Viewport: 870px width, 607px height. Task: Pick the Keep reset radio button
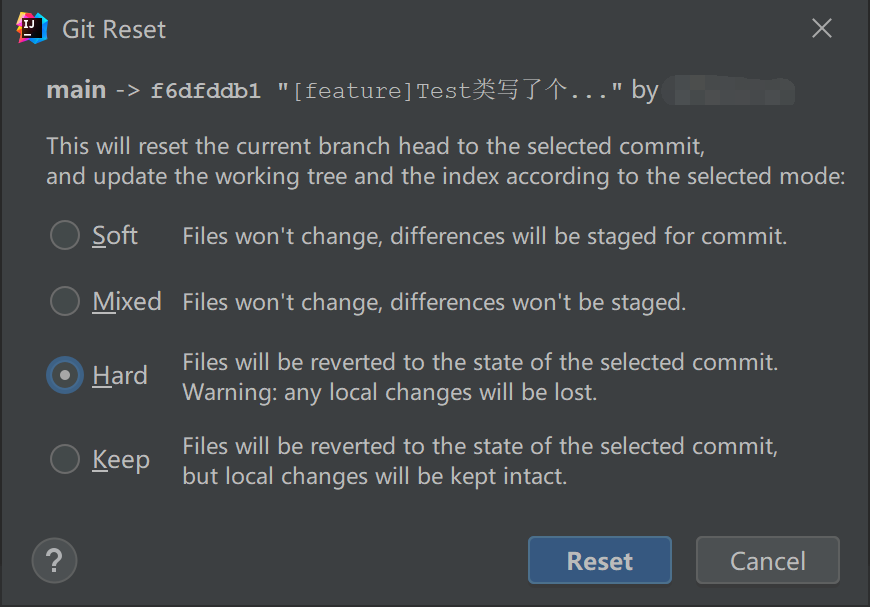pyautogui.click(x=65, y=460)
